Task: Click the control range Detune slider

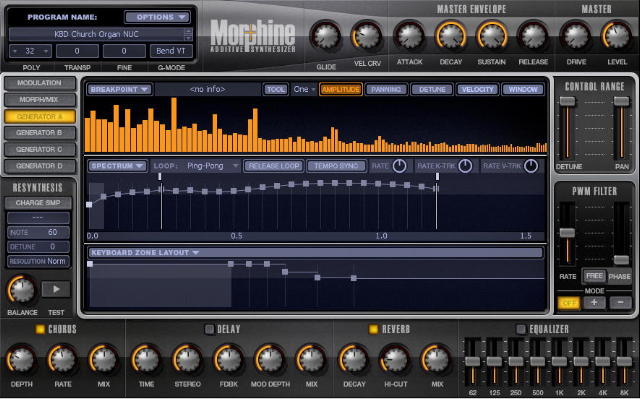Action: click(x=567, y=102)
